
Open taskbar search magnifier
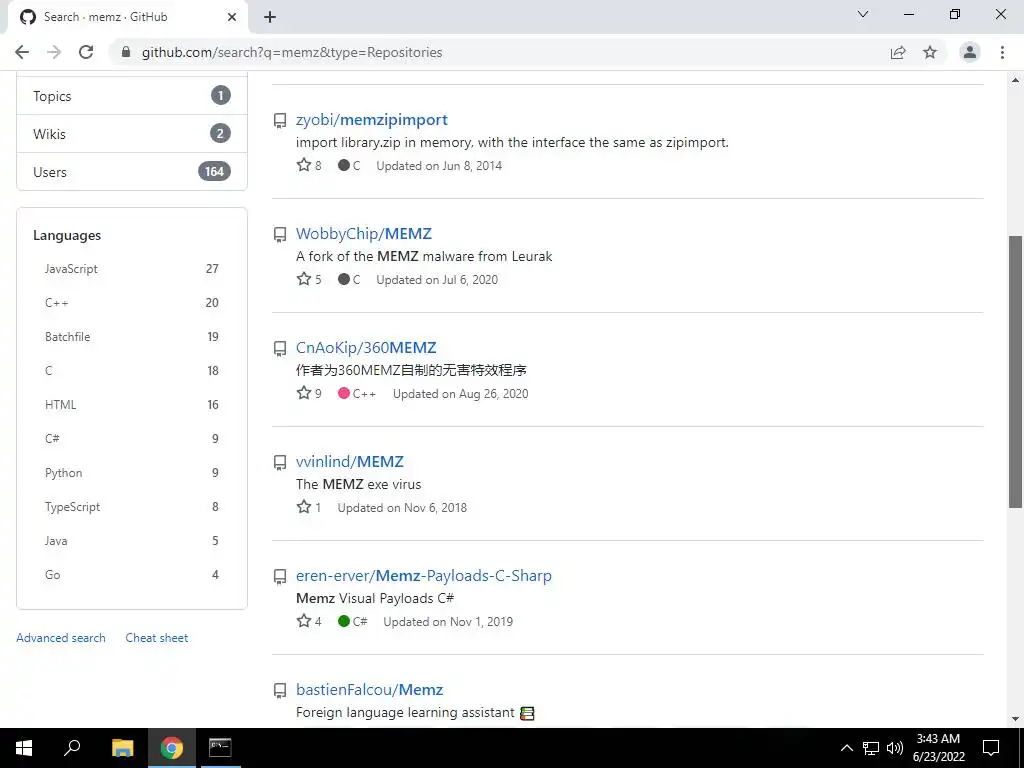click(x=72, y=748)
